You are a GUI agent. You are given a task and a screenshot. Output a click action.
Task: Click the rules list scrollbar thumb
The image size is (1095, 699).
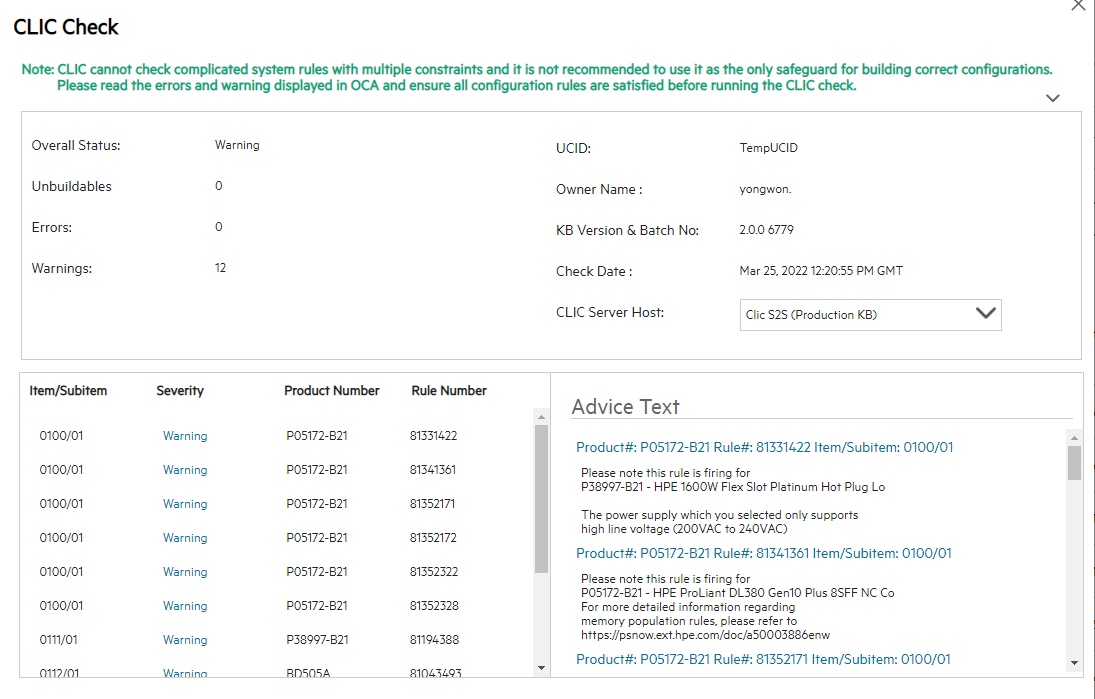[x=541, y=499]
